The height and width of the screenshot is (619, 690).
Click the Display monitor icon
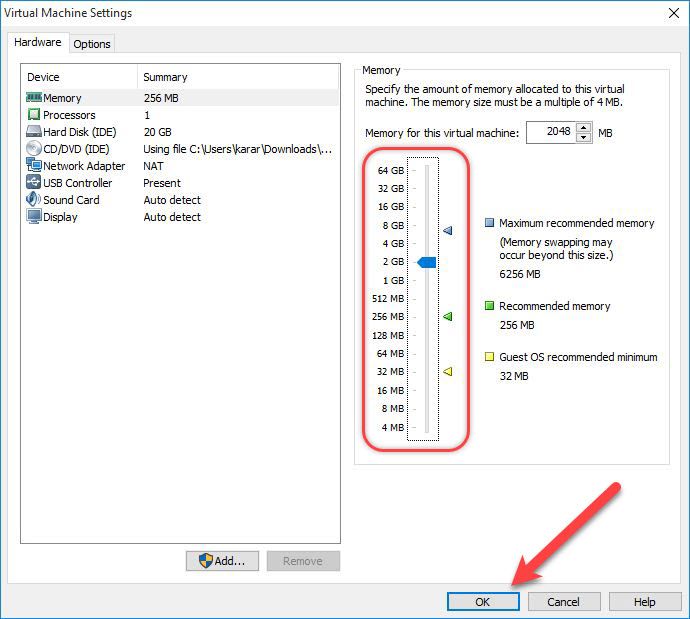[33, 216]
